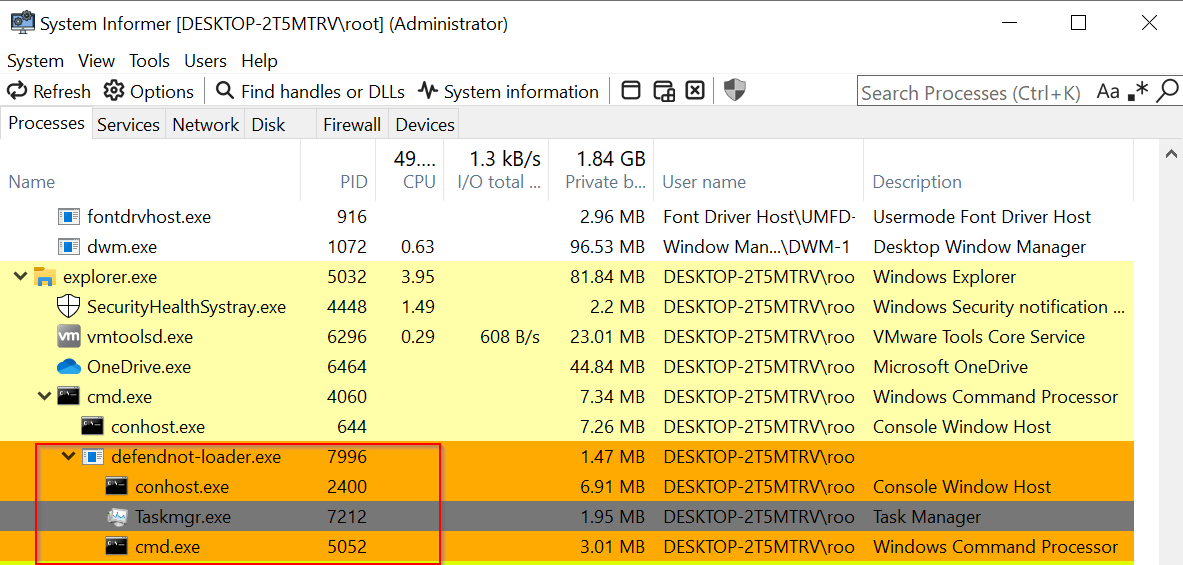
Task: Select the fontdrvhost.exe process row
Action: tap(567, 217)
